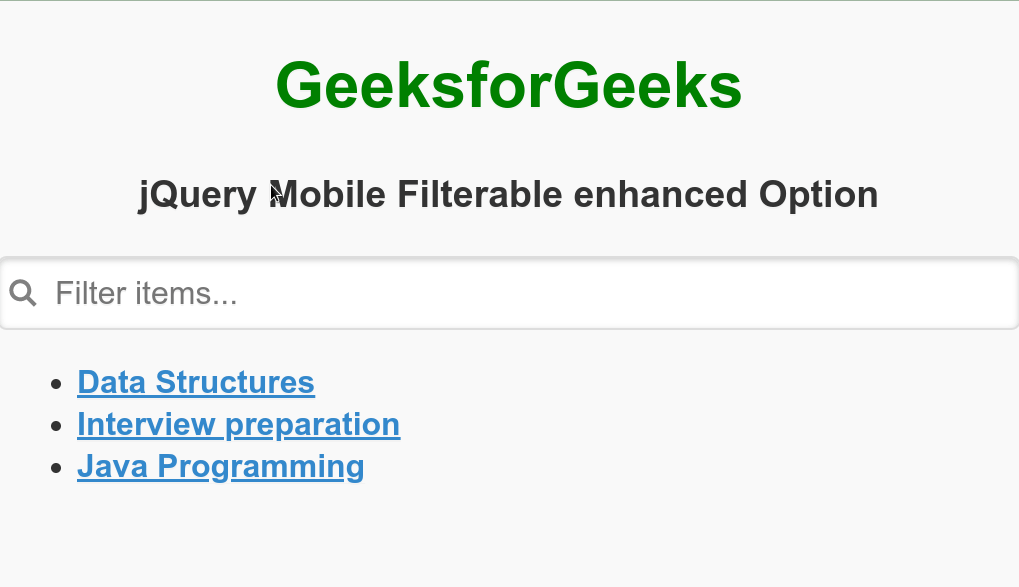The width and height of the screenshot is (1019, 587).
Task: Click the word Option in the subheading
Action: click(x=818, y=194)
